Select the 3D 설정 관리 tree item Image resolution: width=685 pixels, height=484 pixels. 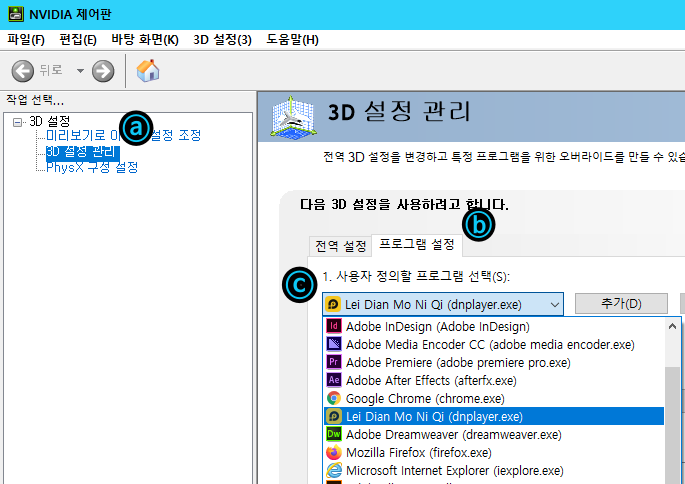(x=83, y=152)
